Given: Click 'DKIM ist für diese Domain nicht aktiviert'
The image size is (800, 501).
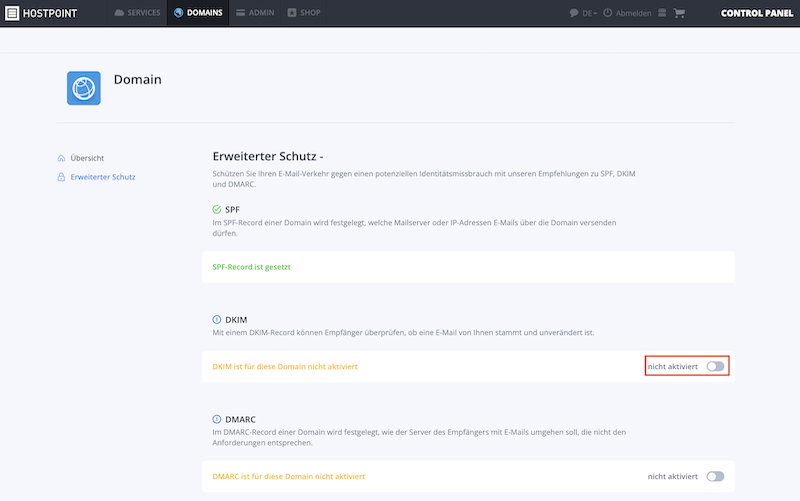Looking at the screenshot, I should [x=285, y=366].
